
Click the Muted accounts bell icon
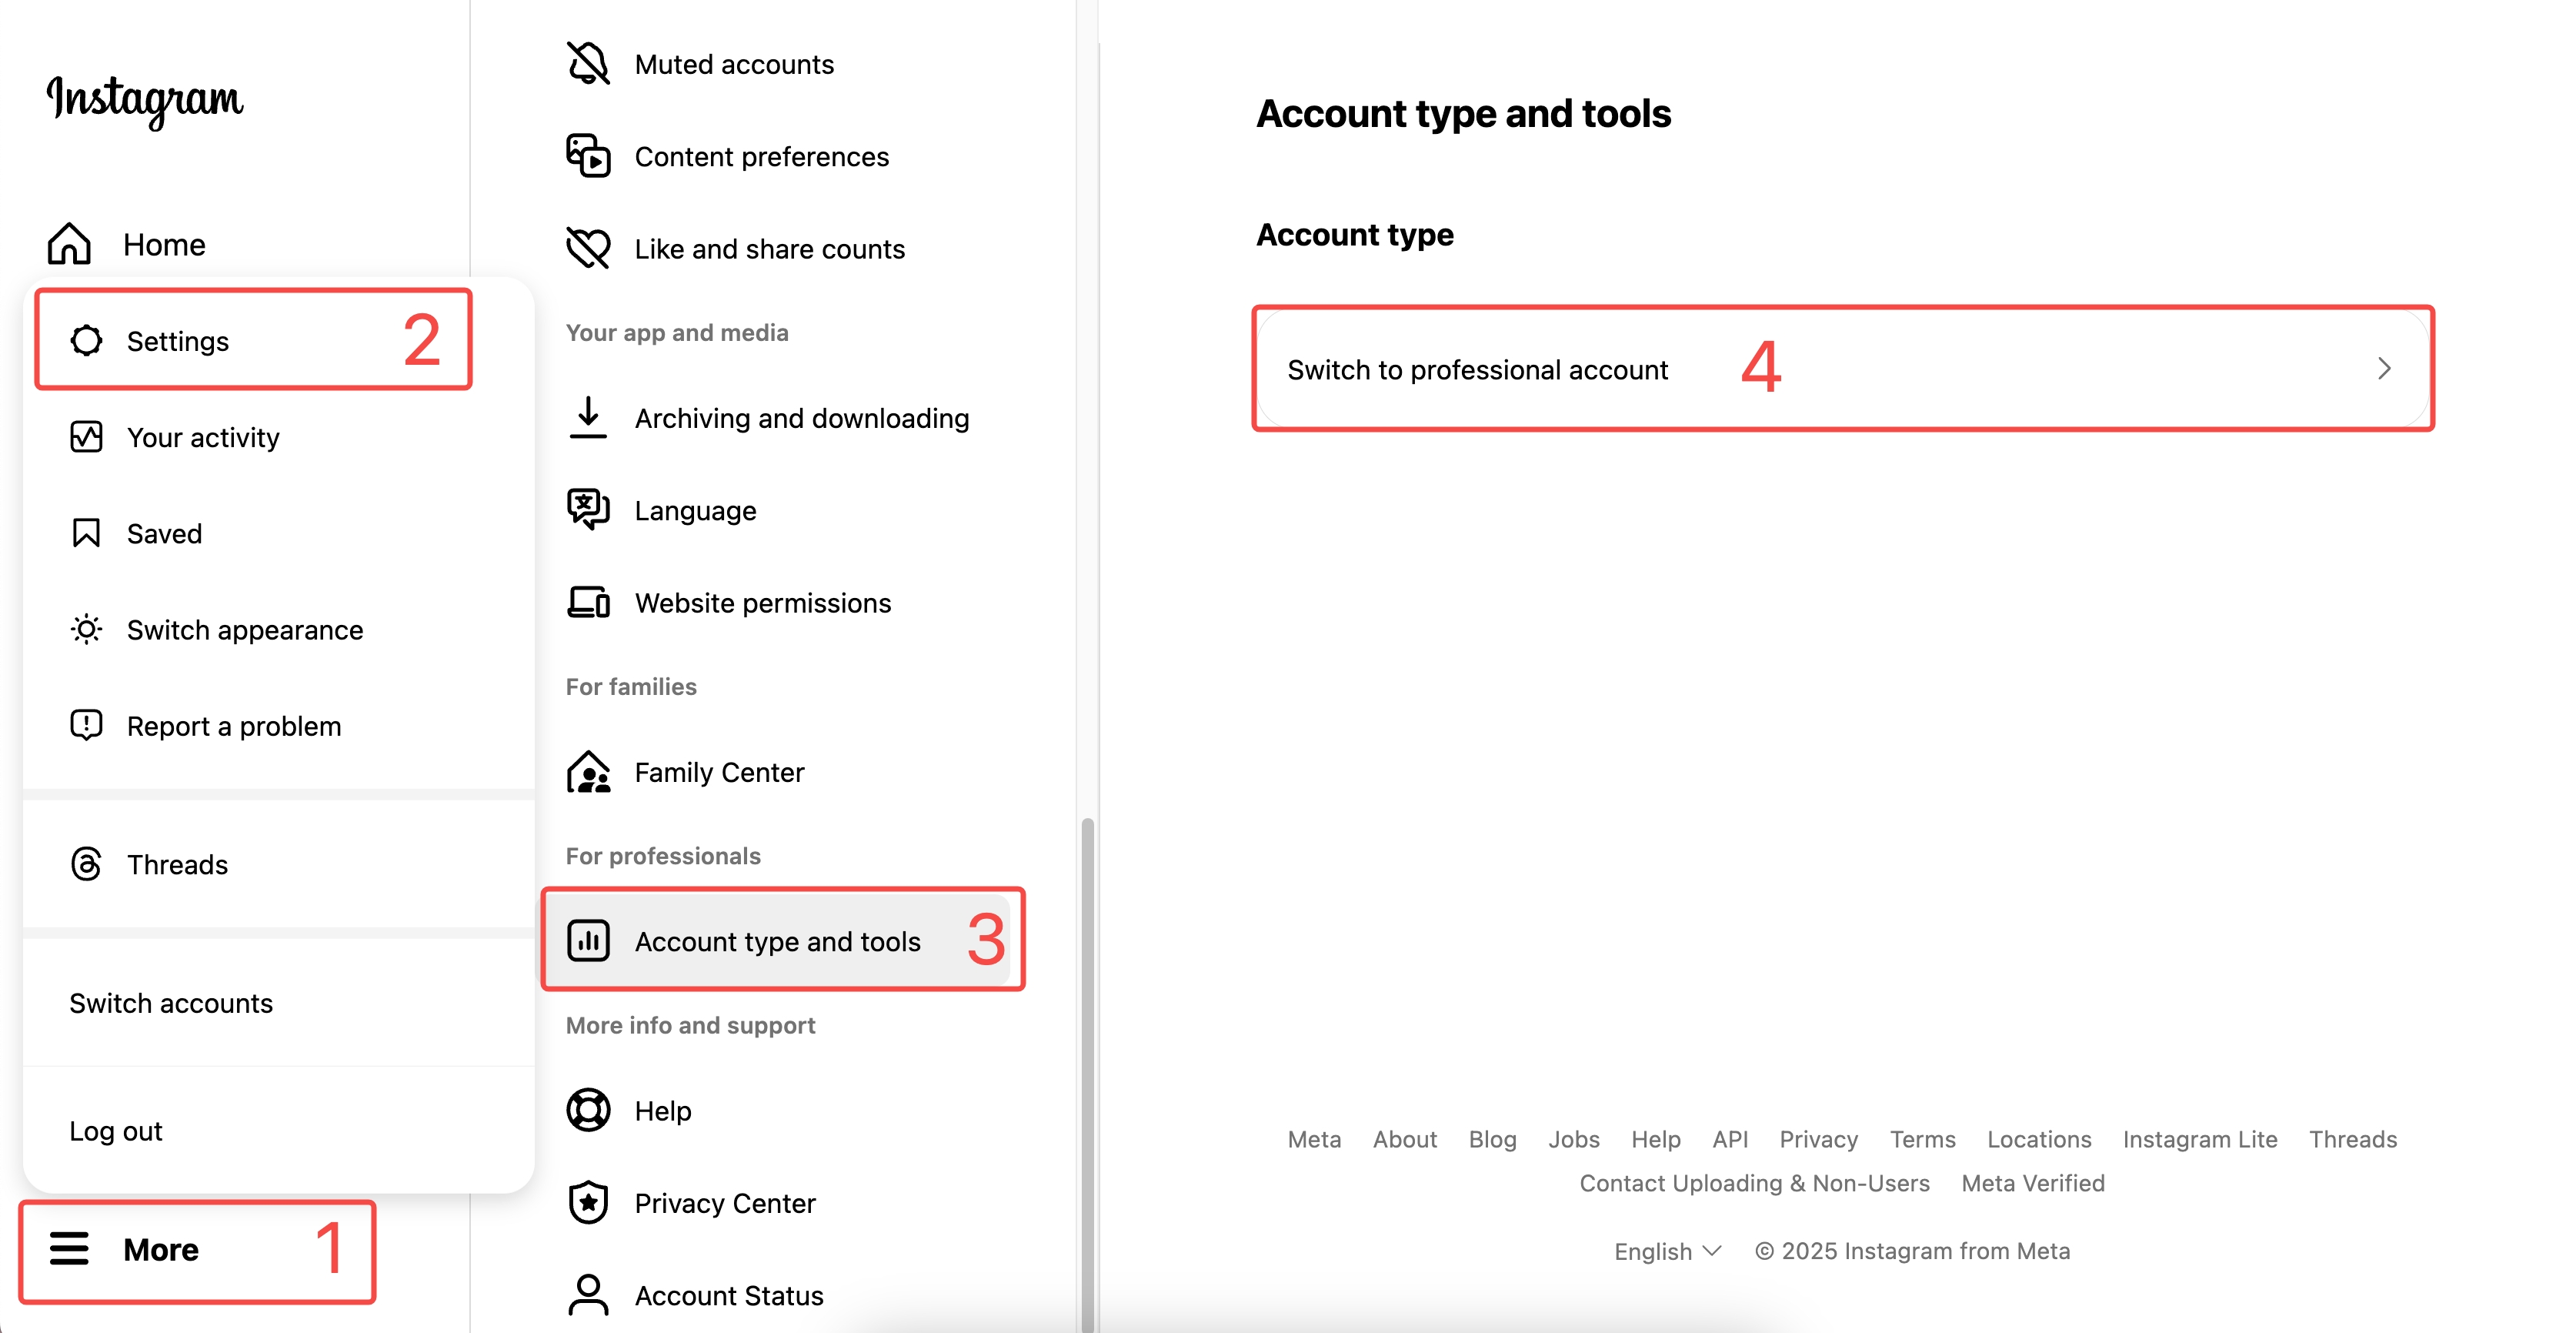pyautogui.click(x=588, y=64)
